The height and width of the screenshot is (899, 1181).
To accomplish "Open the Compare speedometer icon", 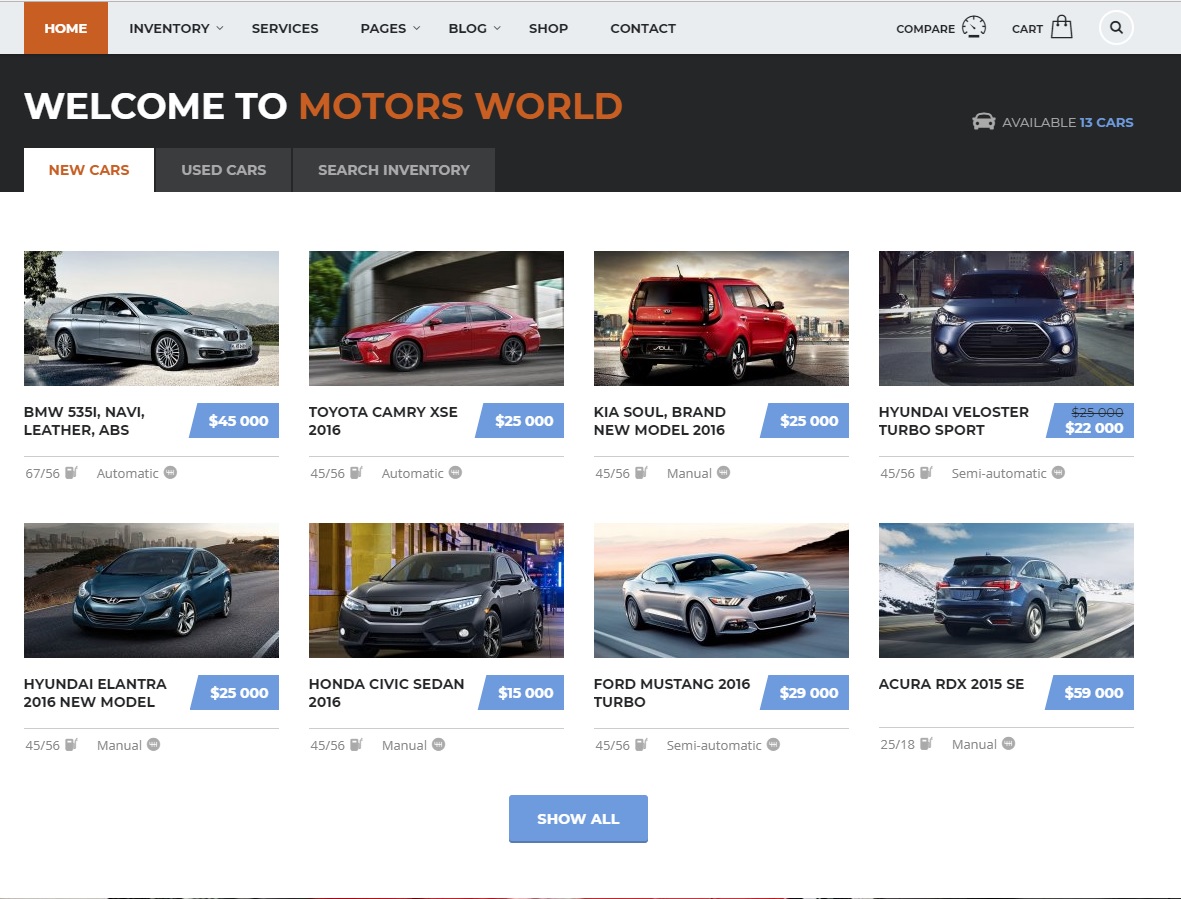I will coord(974,27).
